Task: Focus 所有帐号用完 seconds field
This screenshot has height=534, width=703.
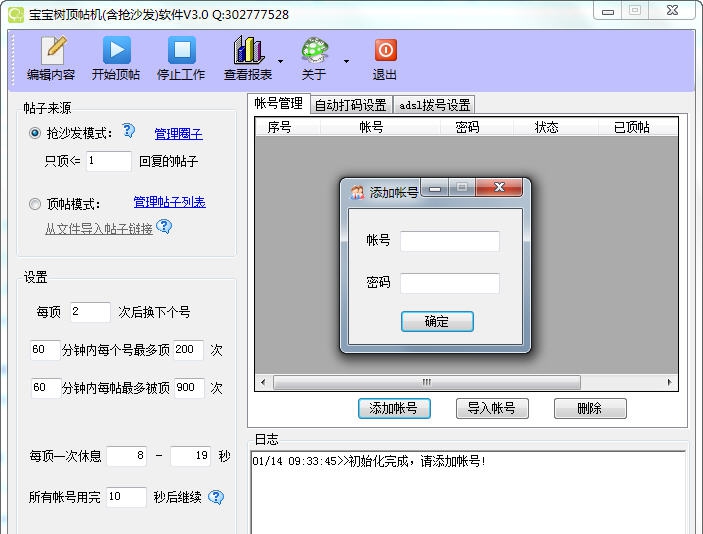Action: (x=126, y=497)
